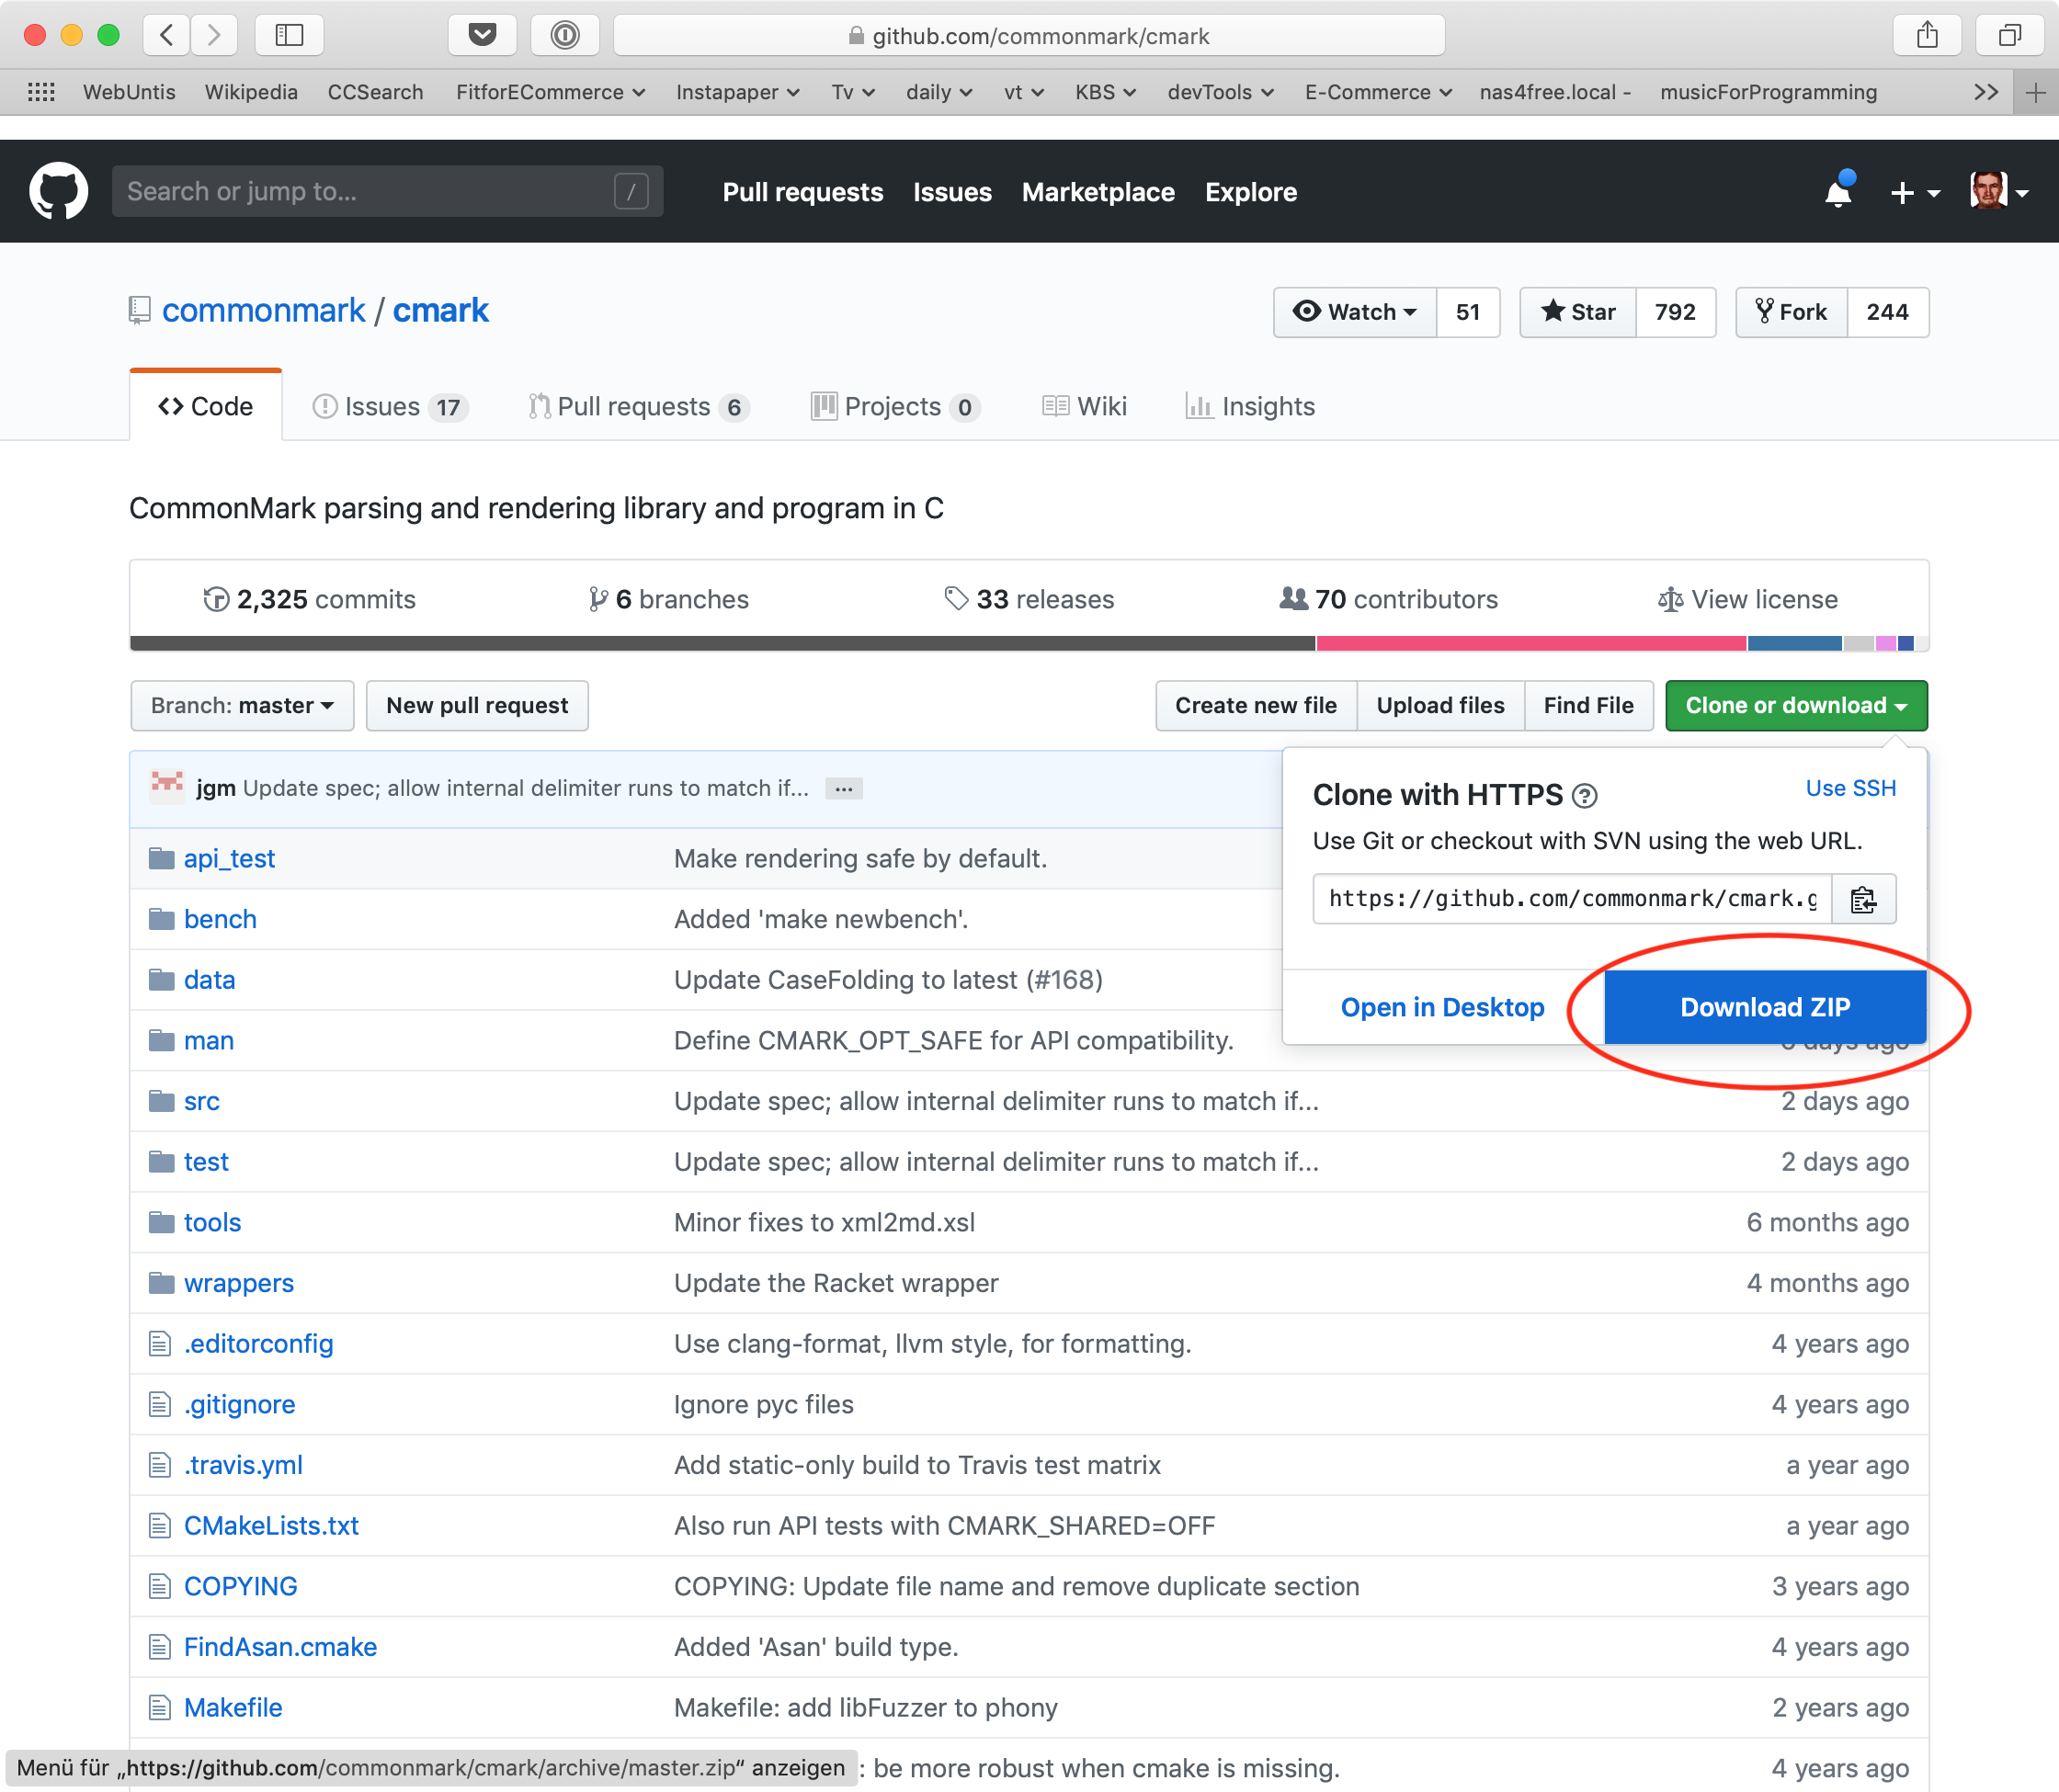2059x1792 pixels.
Task: Open the favorites grid icon
Action: tap(41, 92)
